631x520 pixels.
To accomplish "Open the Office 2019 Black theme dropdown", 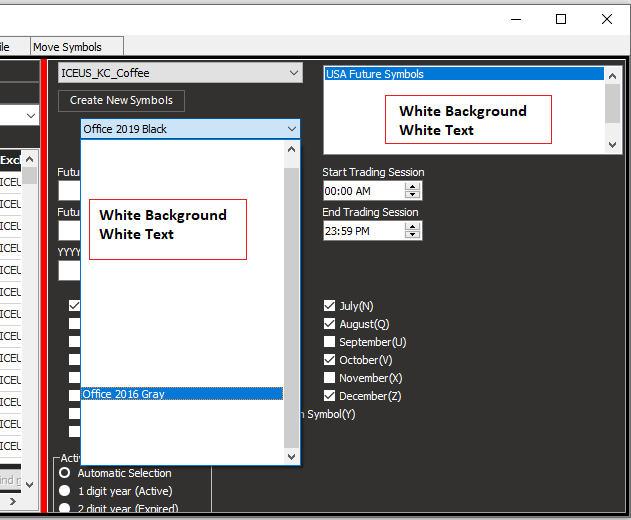I will click(x=190, y=129).
